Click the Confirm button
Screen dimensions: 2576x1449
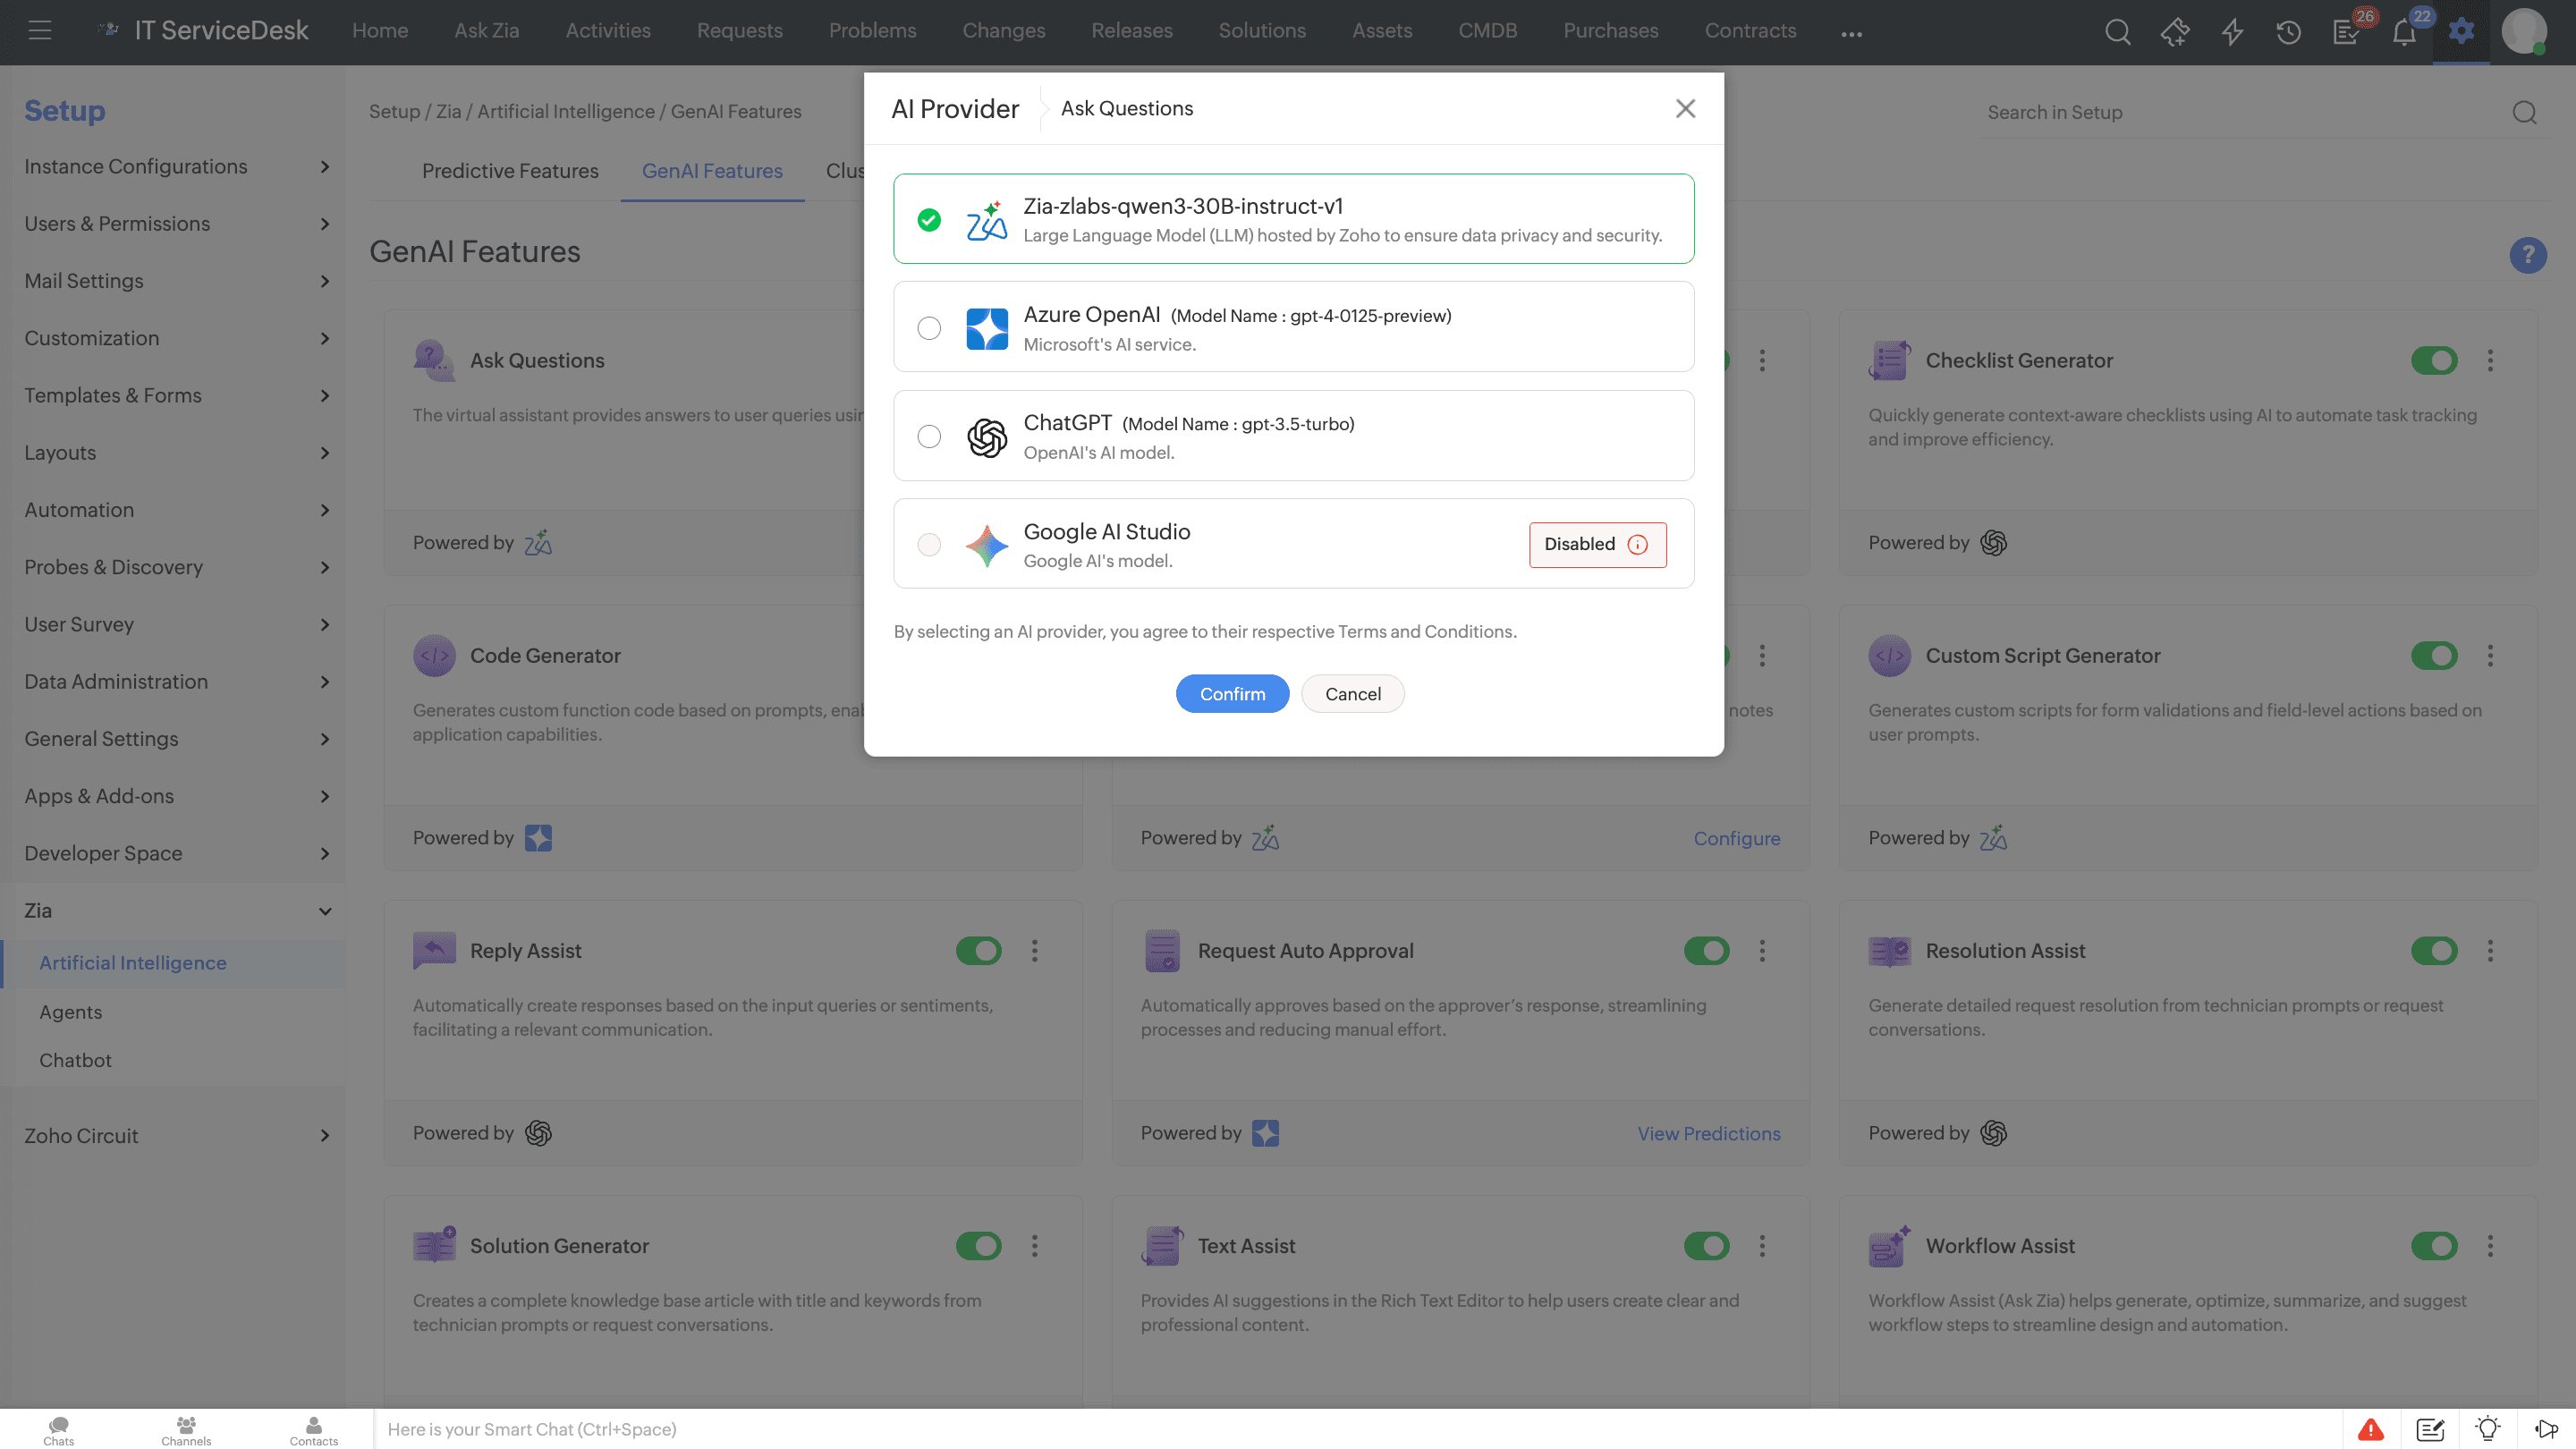coord(1232,694)
